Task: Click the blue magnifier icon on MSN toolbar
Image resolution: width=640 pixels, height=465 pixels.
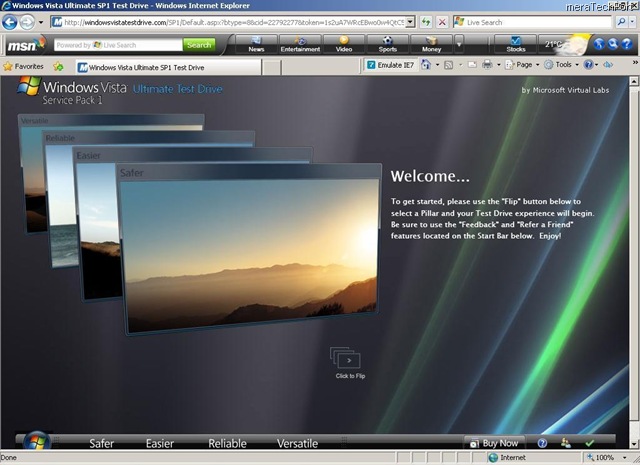Action: click(x=613, y=44)
